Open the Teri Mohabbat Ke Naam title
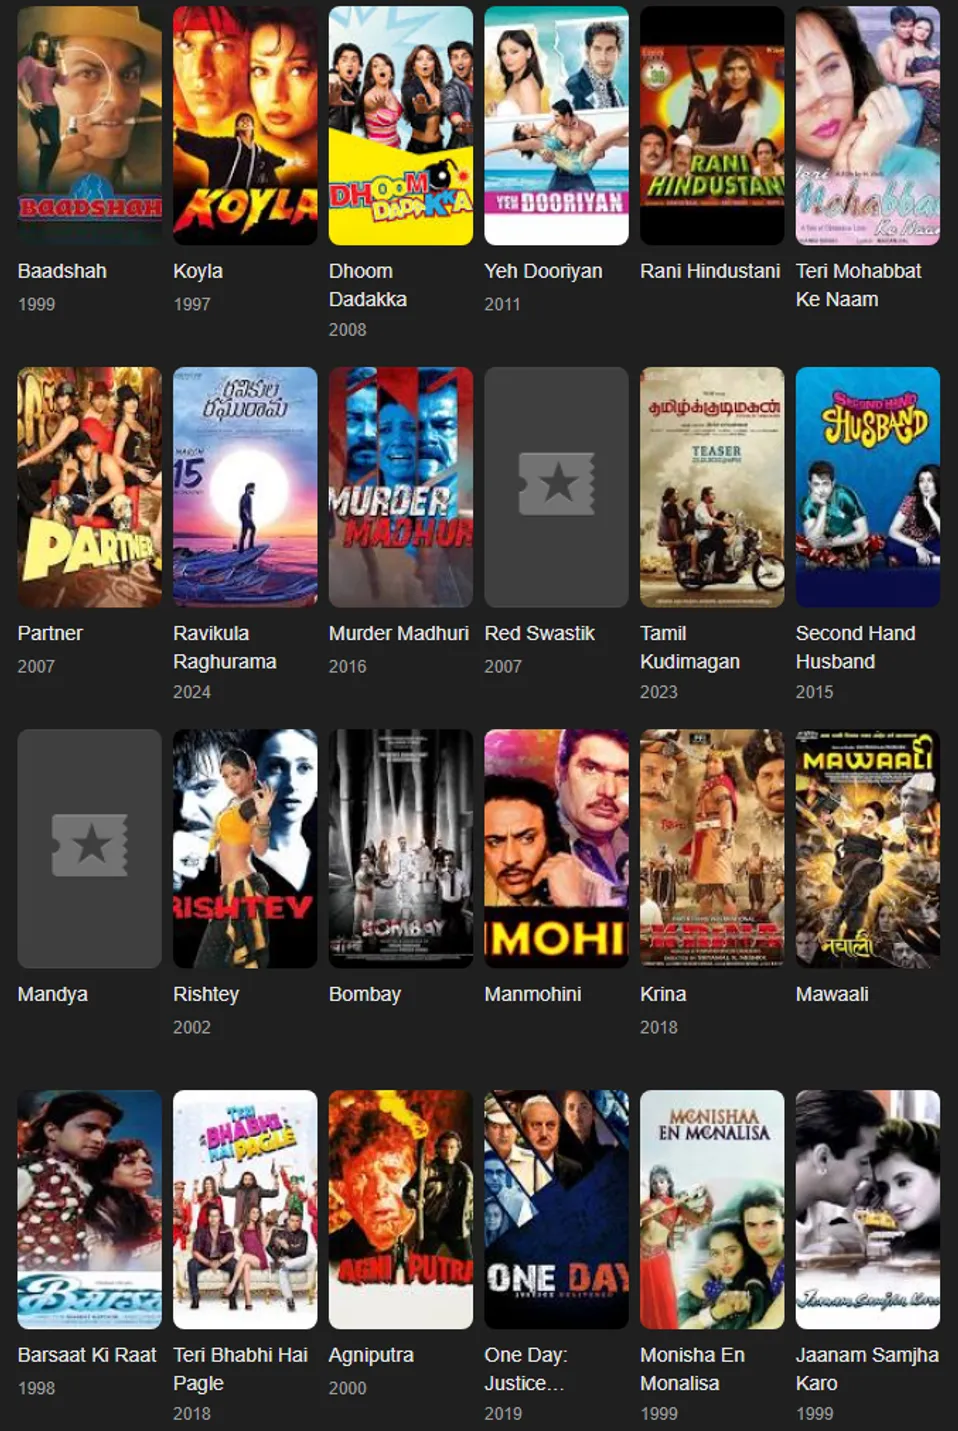The width and height of the screenshot is (958, 1431). point(858,285)
